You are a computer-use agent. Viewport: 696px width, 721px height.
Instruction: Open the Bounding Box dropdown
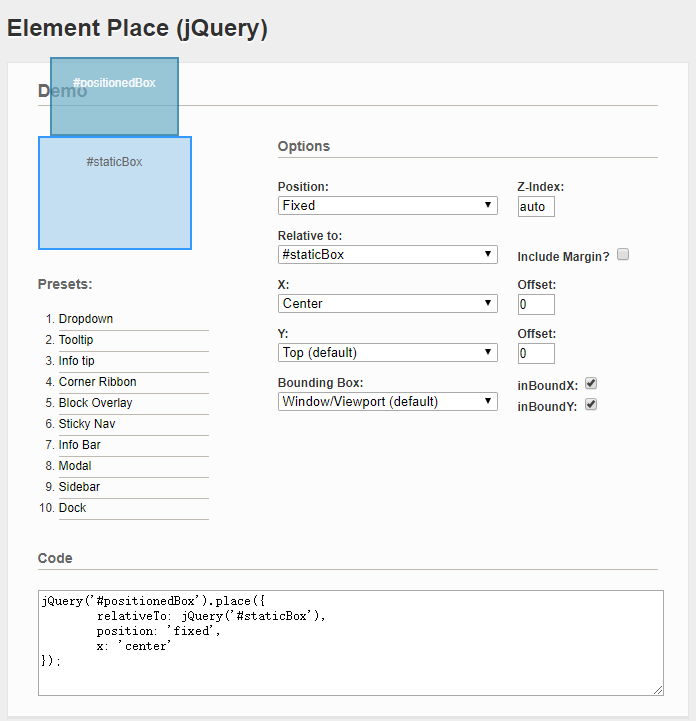[388, 401]
